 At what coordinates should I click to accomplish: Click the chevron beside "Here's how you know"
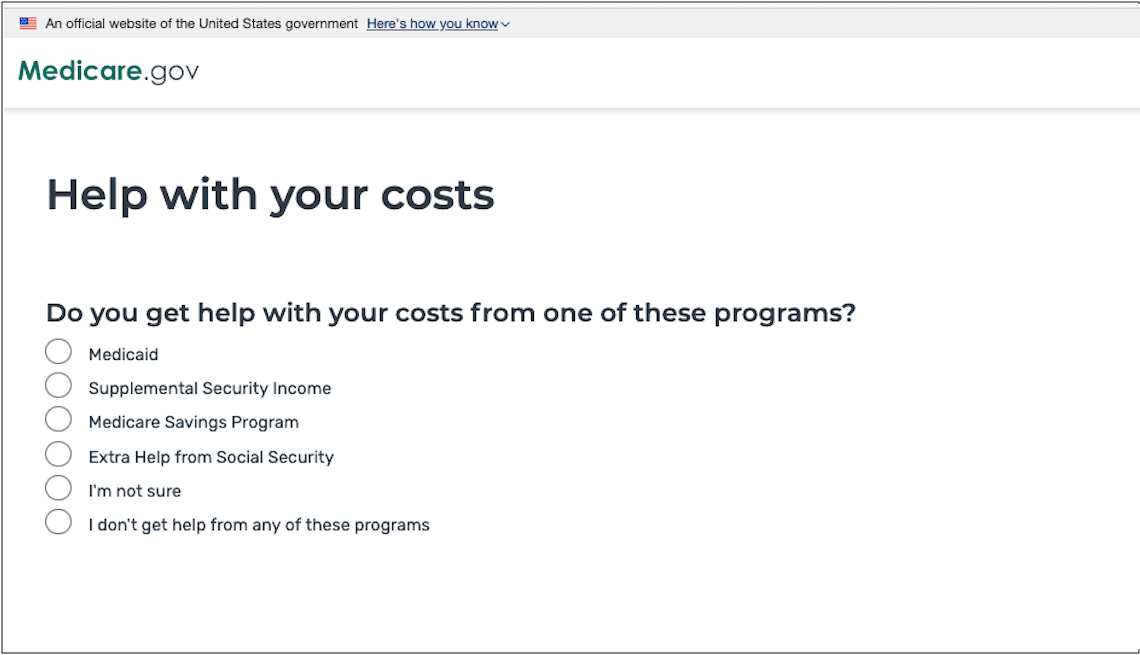(505, 23)
